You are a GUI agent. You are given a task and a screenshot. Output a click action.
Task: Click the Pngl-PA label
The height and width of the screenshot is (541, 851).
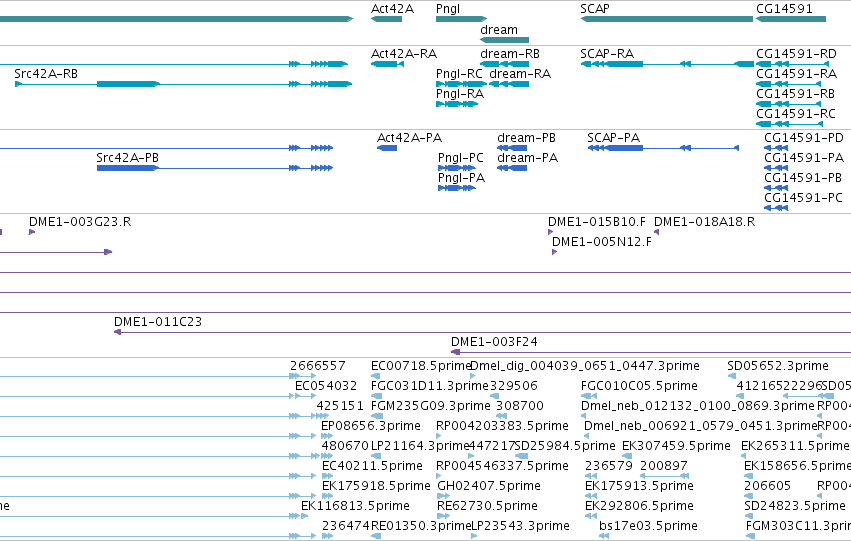pos(461,178)
